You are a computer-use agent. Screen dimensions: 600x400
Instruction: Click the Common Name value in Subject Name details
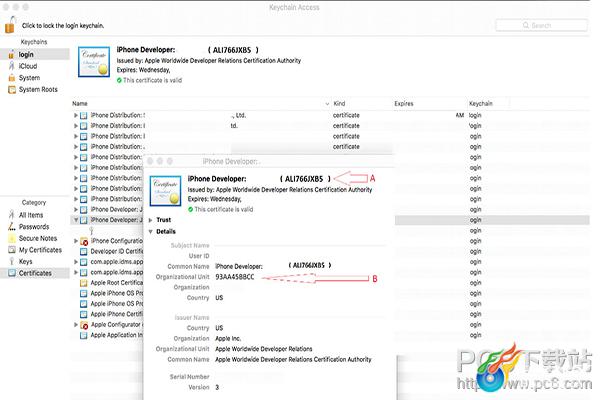pyautogui.click(x=273, y=266)
